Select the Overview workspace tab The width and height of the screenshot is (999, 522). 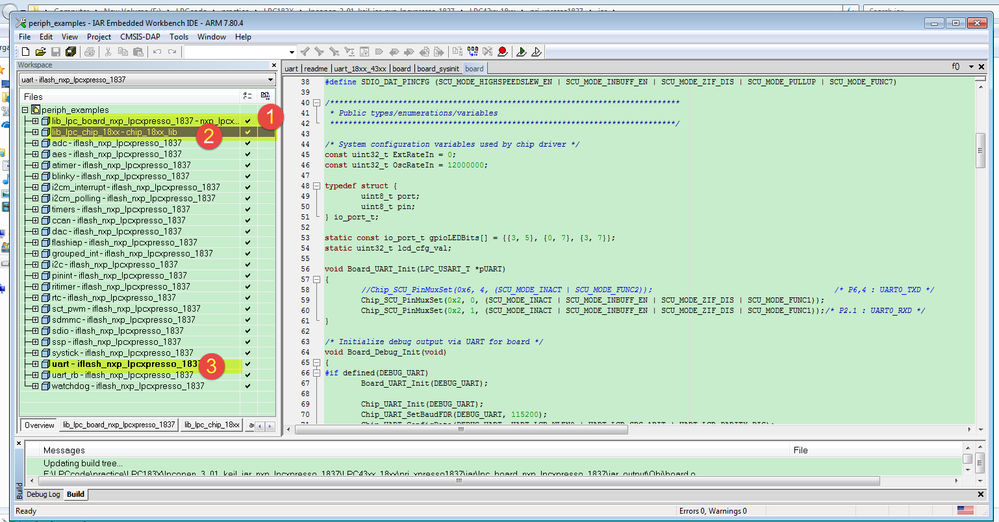tap(40, 424)
